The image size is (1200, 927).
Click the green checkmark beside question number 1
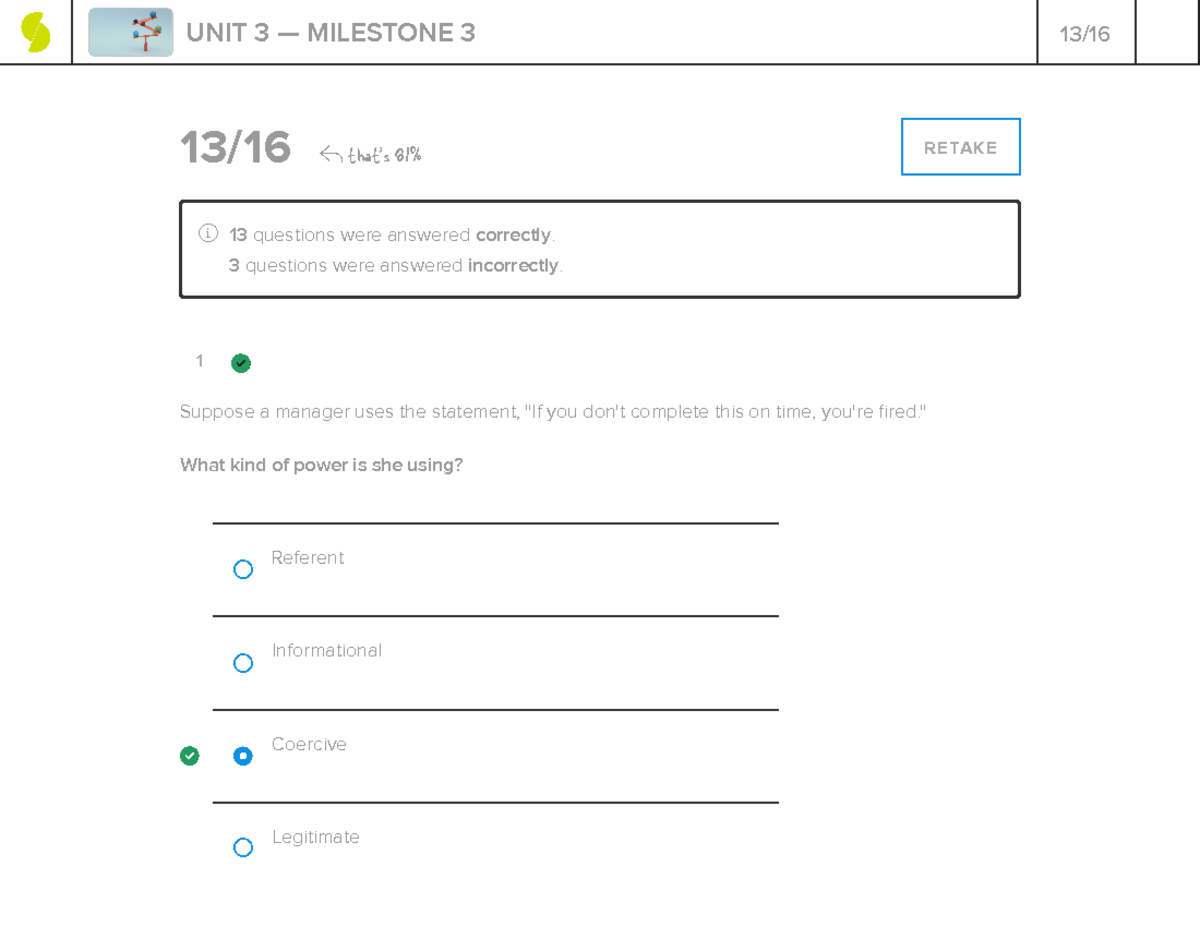click(240, 363)
